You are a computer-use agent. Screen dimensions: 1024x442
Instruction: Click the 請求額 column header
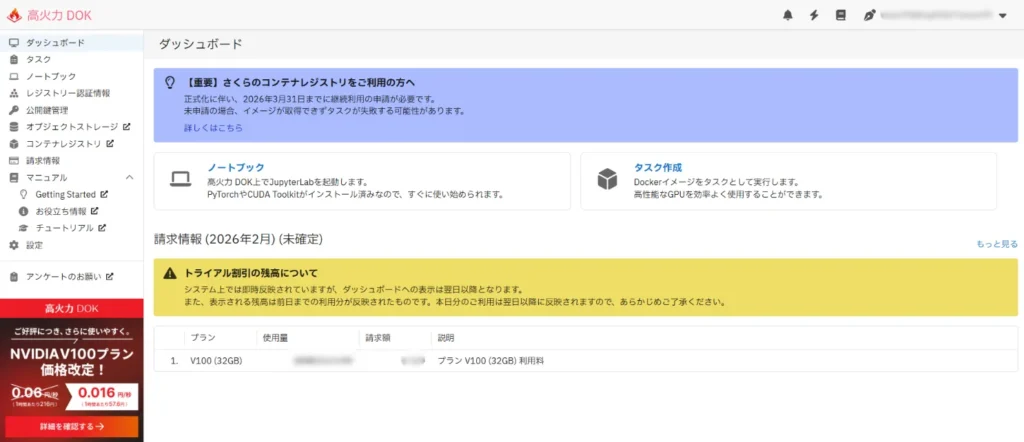[378, 338]
